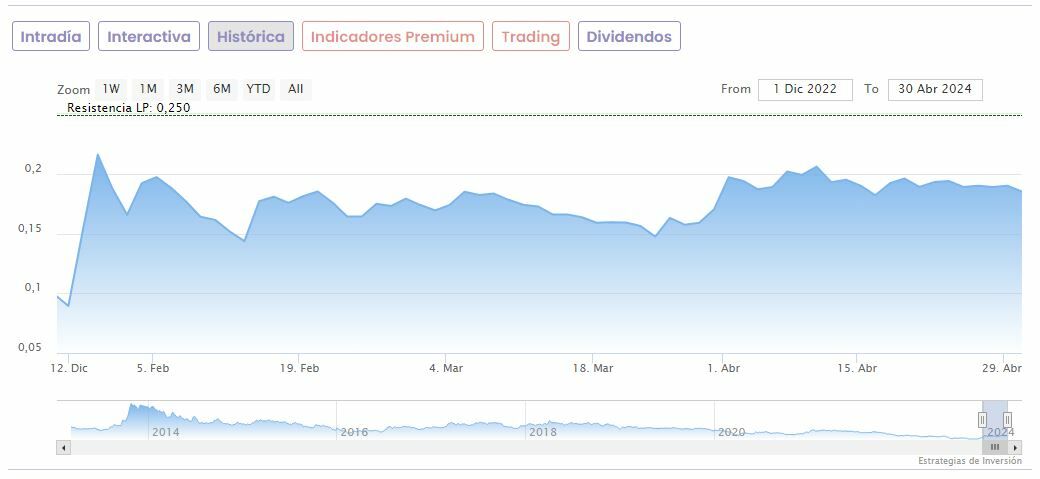View the Dividendos tab
This screenshot has width=1040, height=479.
[629, 37]
